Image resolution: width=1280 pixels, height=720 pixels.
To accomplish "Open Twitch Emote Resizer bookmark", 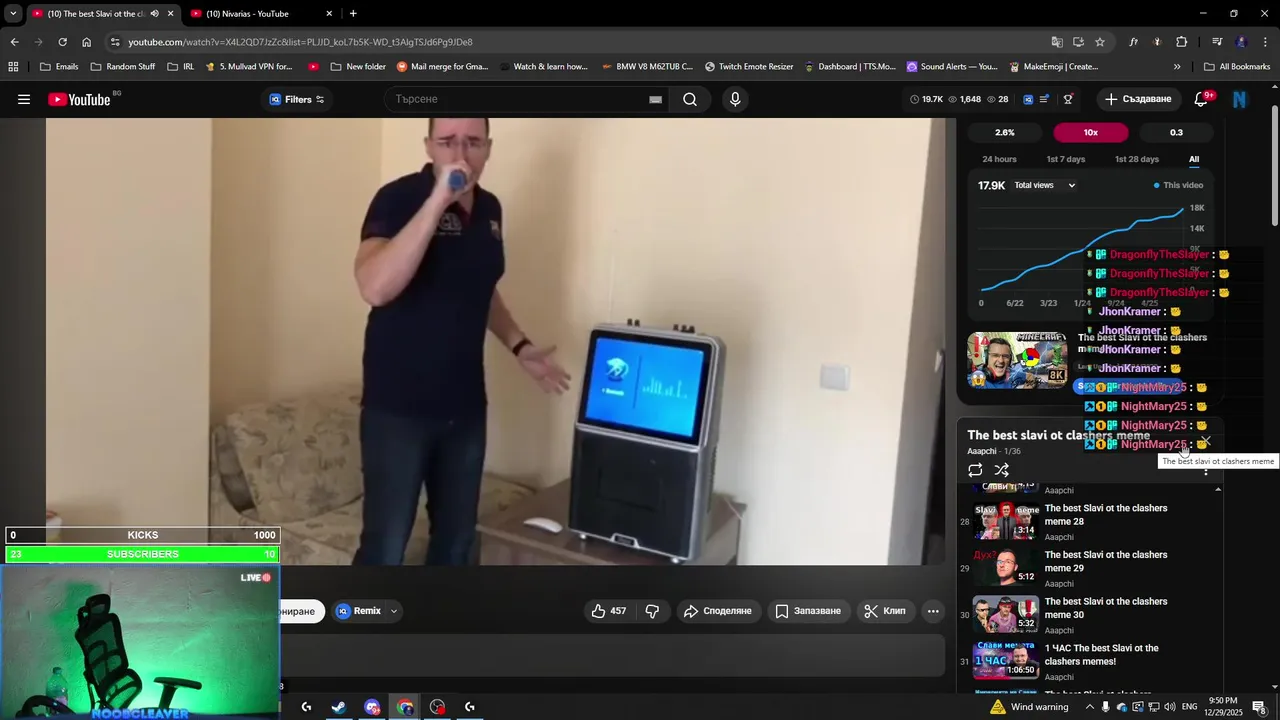I will tap(749, 67).
